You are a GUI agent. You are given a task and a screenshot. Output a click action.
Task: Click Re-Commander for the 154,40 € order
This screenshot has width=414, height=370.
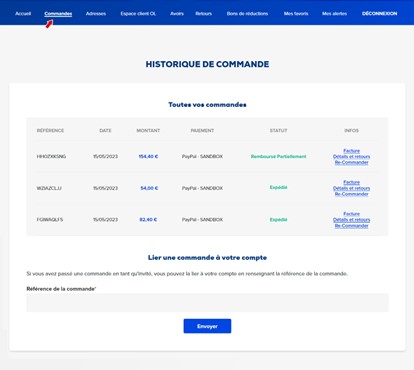tap(351, 162)
